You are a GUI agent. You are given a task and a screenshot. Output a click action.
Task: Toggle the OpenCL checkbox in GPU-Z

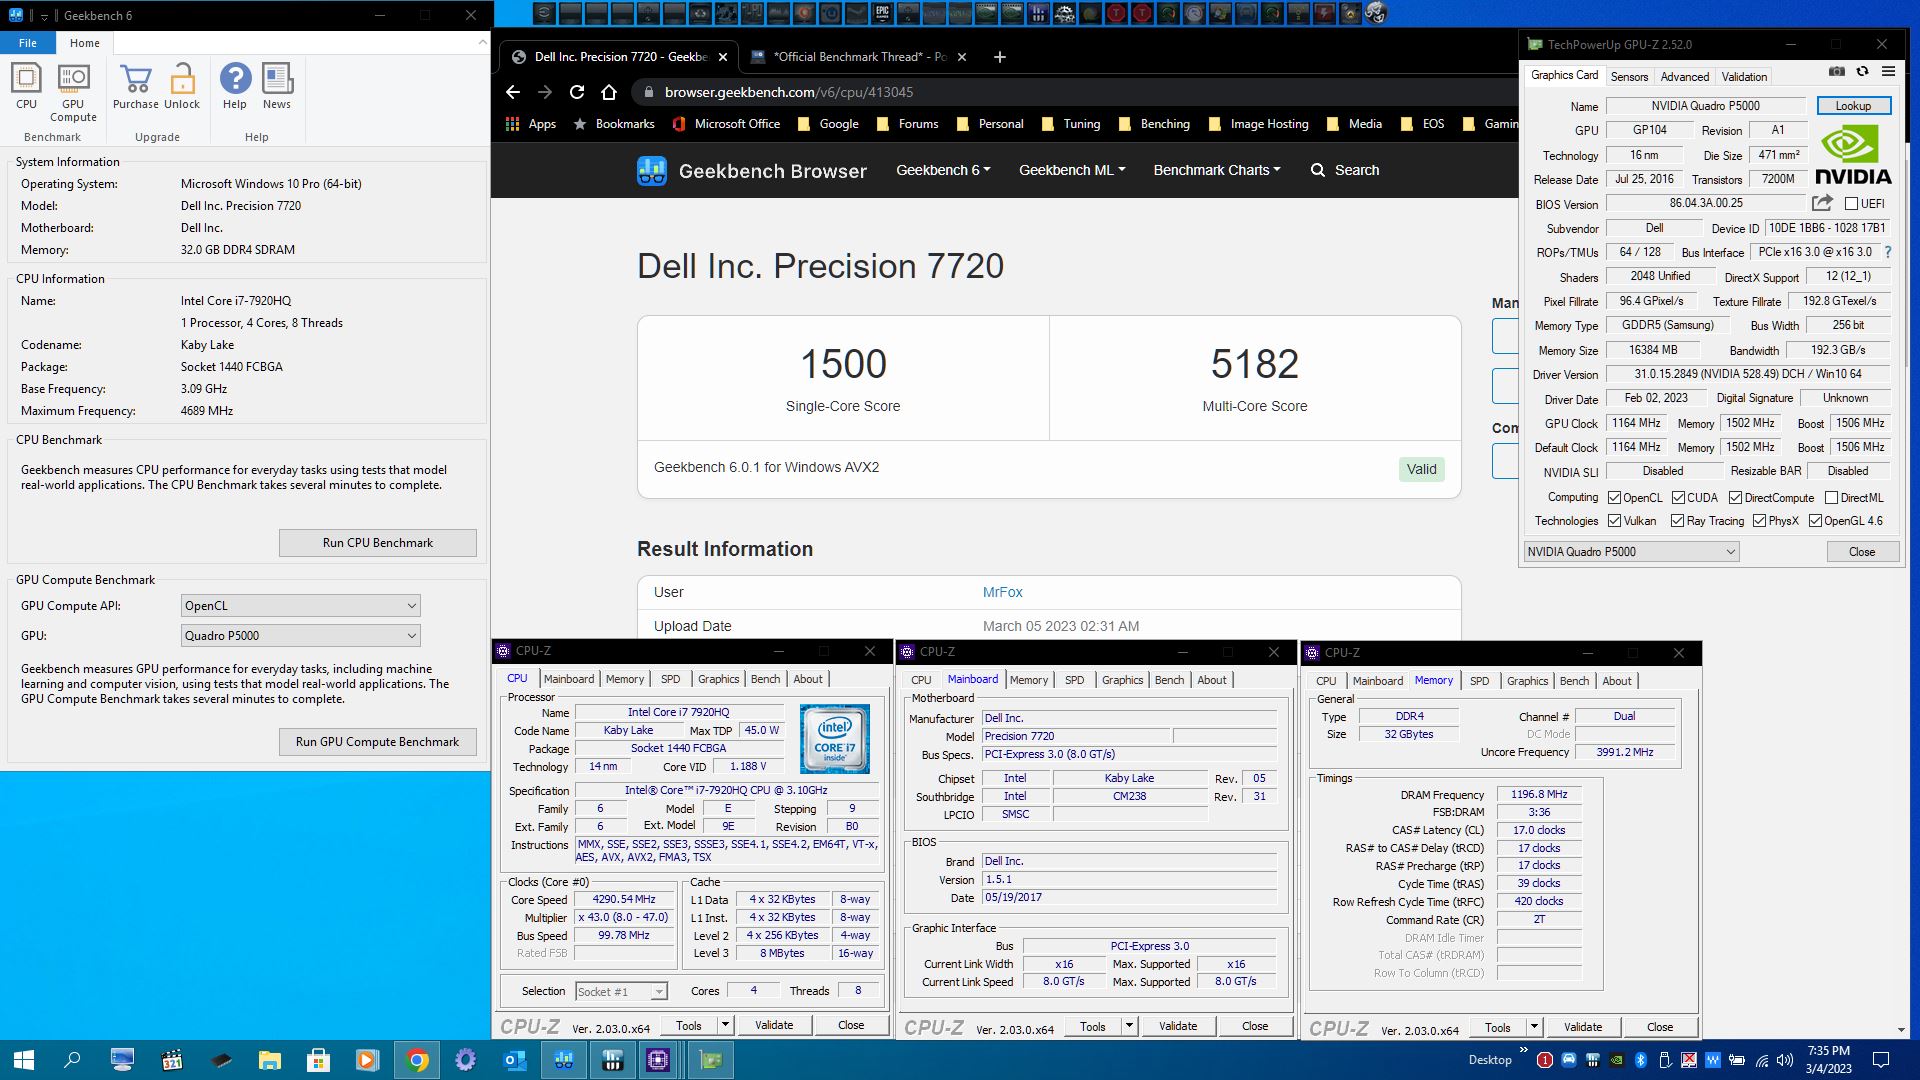pos(1614,498)
